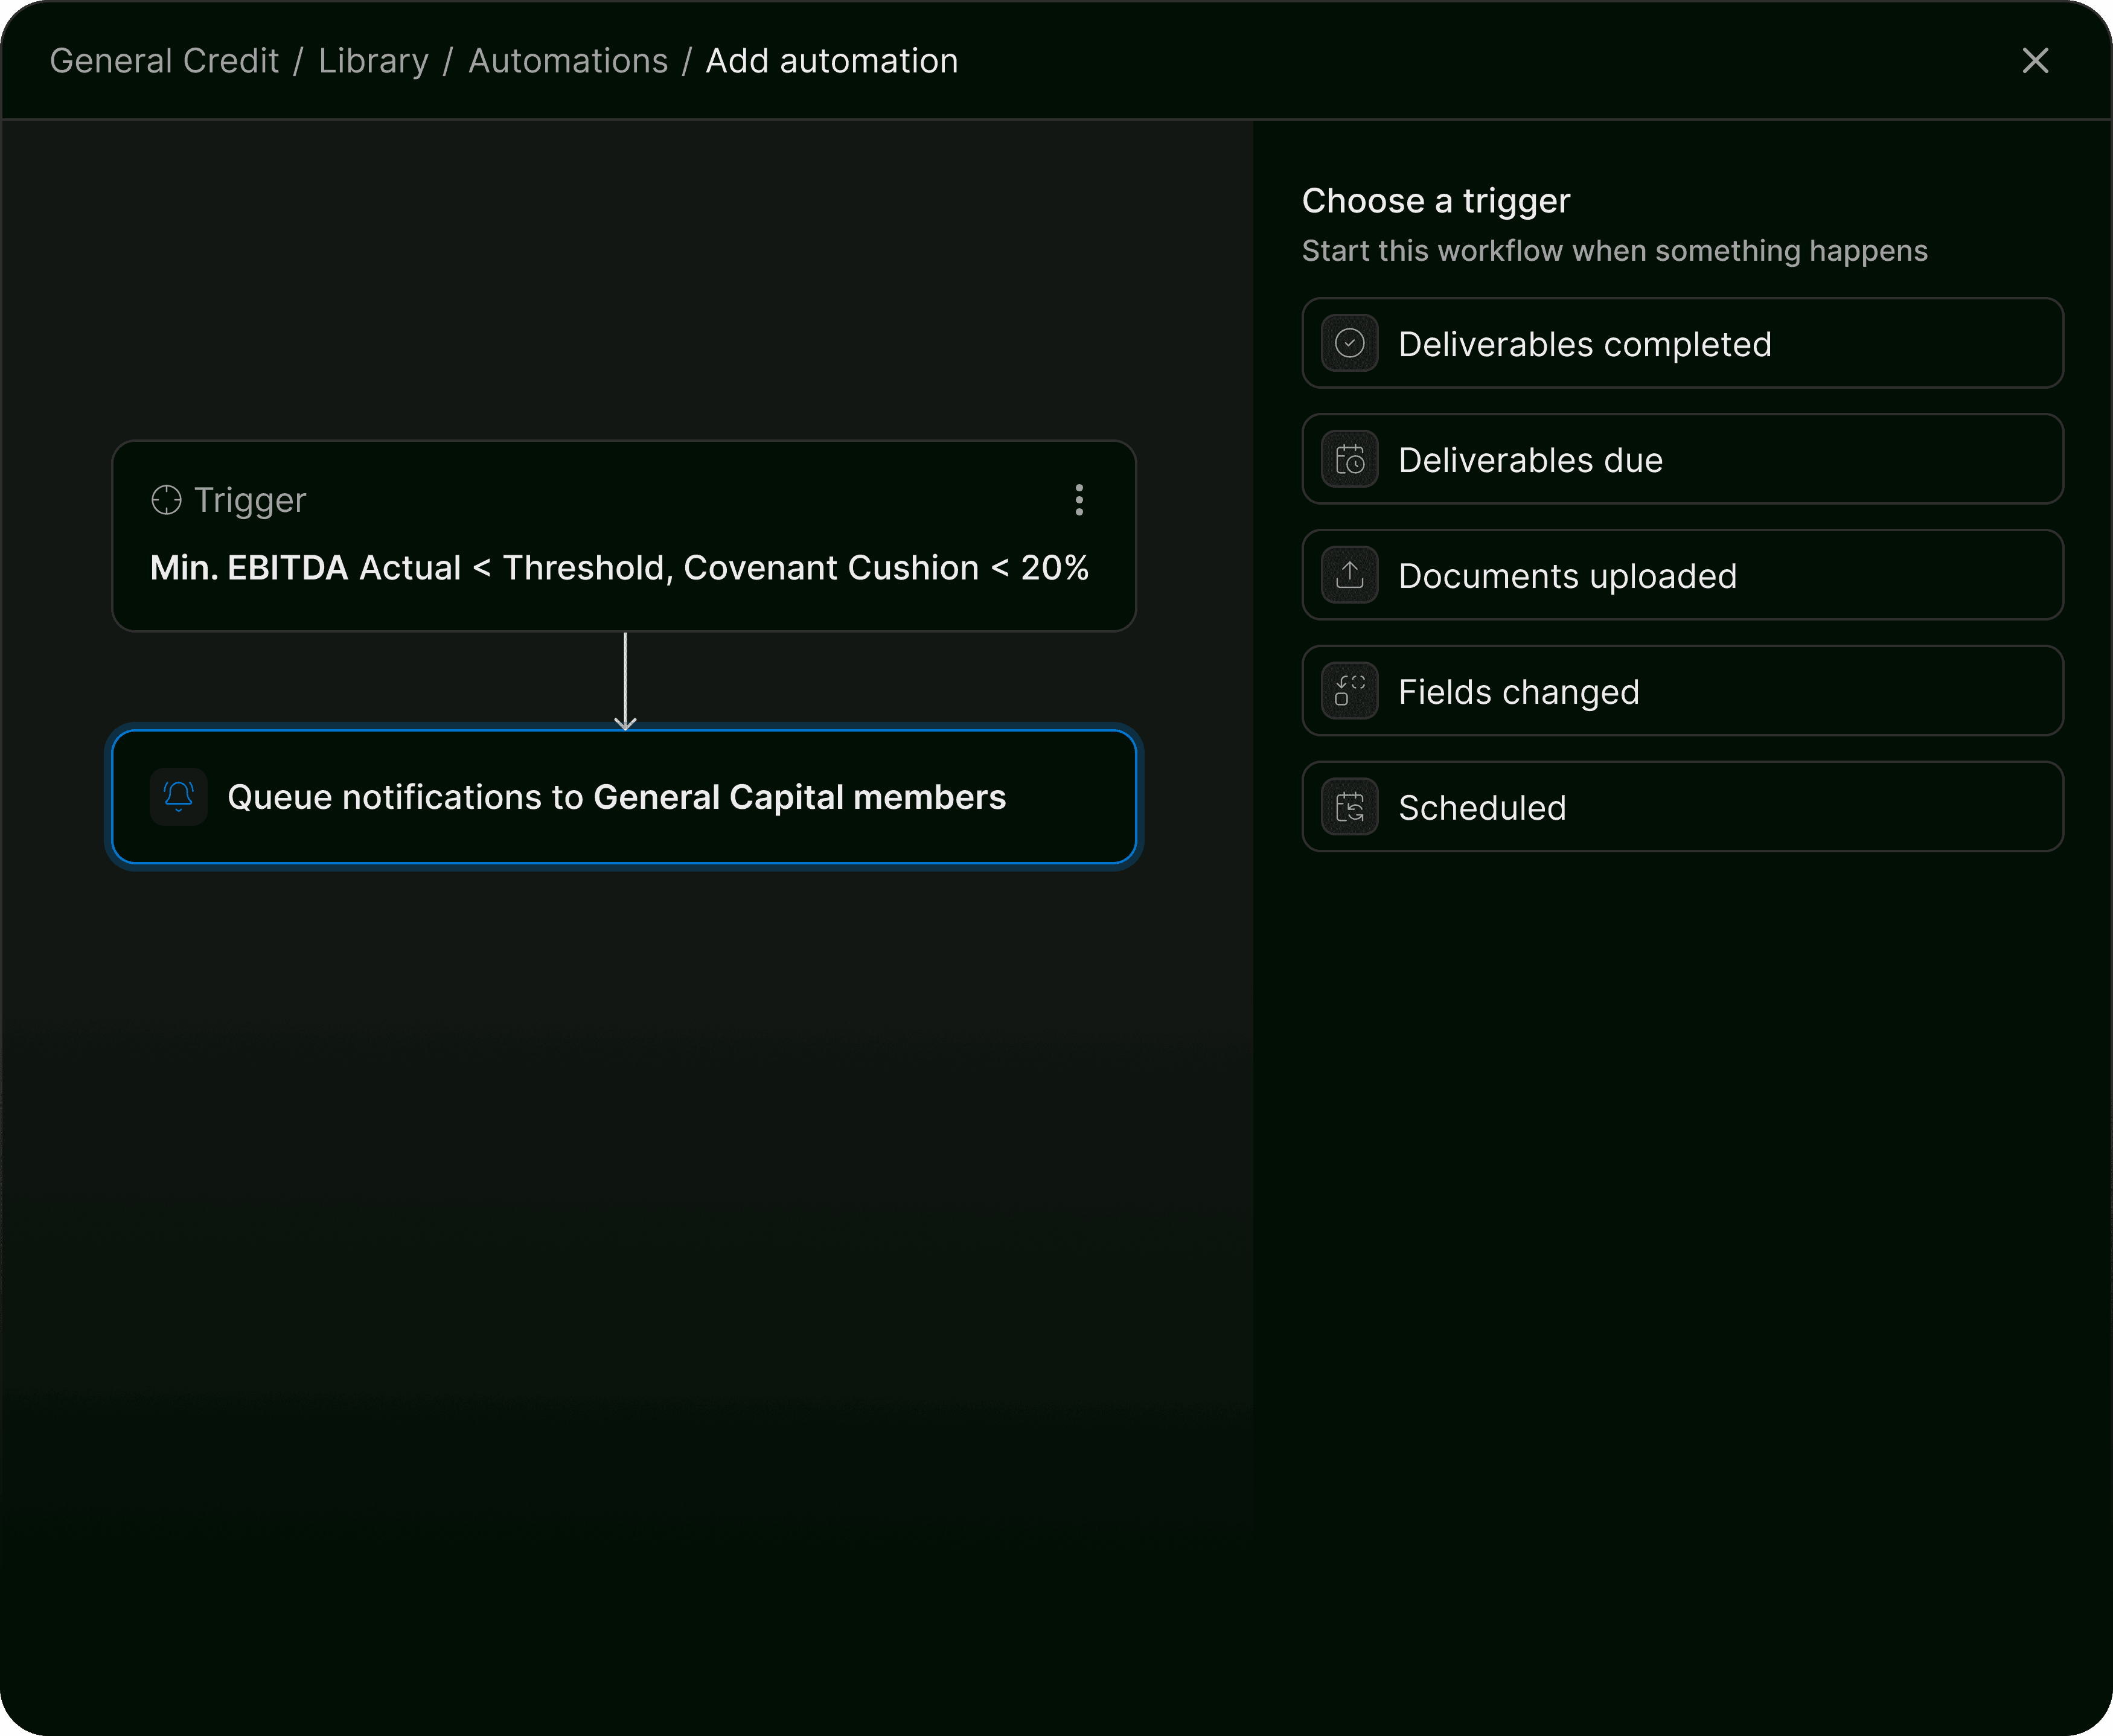The width and height of the screenshot is (2113, 1736).
Task: Navigate to Automations breadcrumb
Action: tap(567, 61)
